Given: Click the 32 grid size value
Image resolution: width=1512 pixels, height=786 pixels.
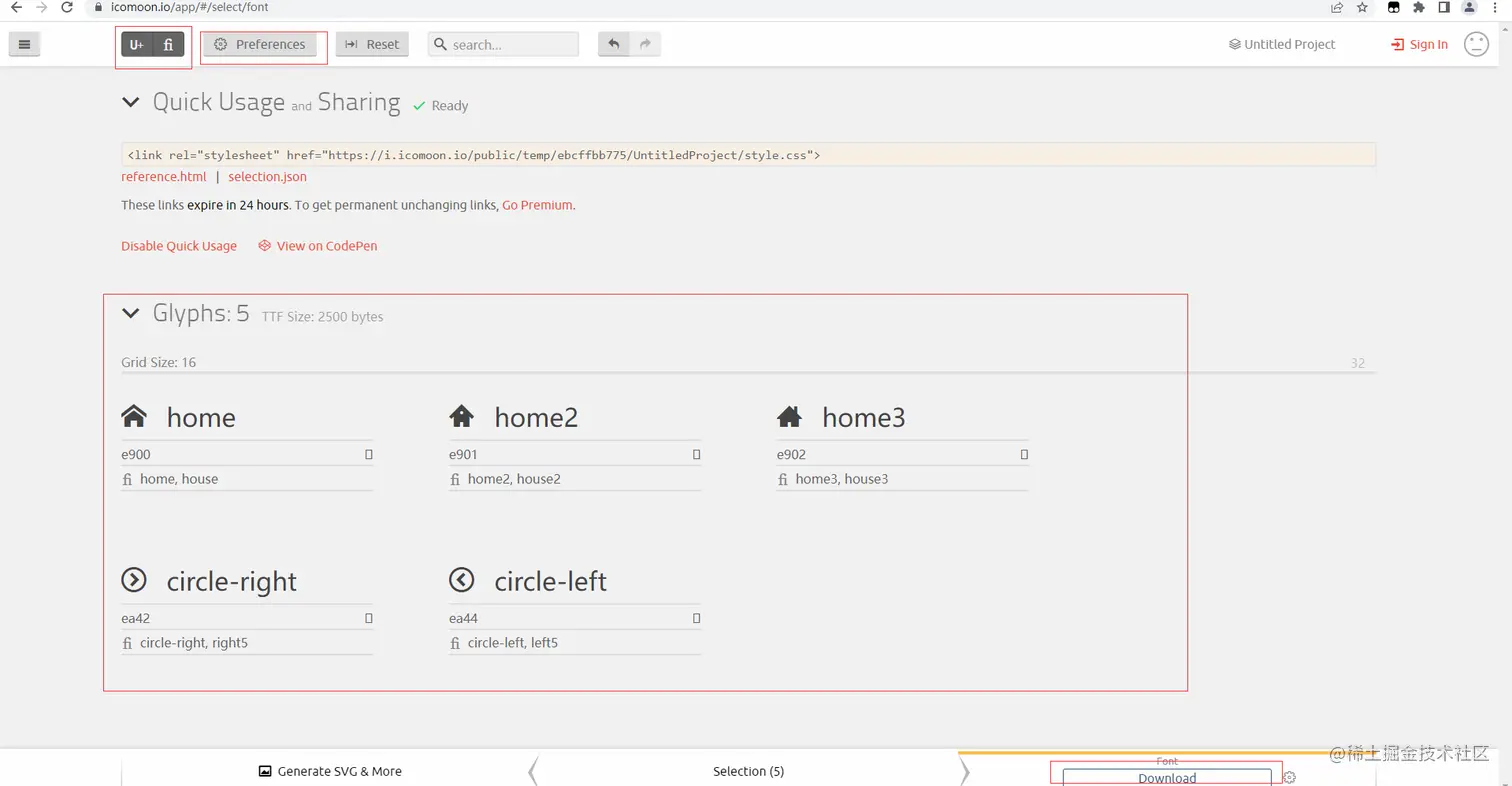Looking at the screenshot, I should tap(1358, 363).
